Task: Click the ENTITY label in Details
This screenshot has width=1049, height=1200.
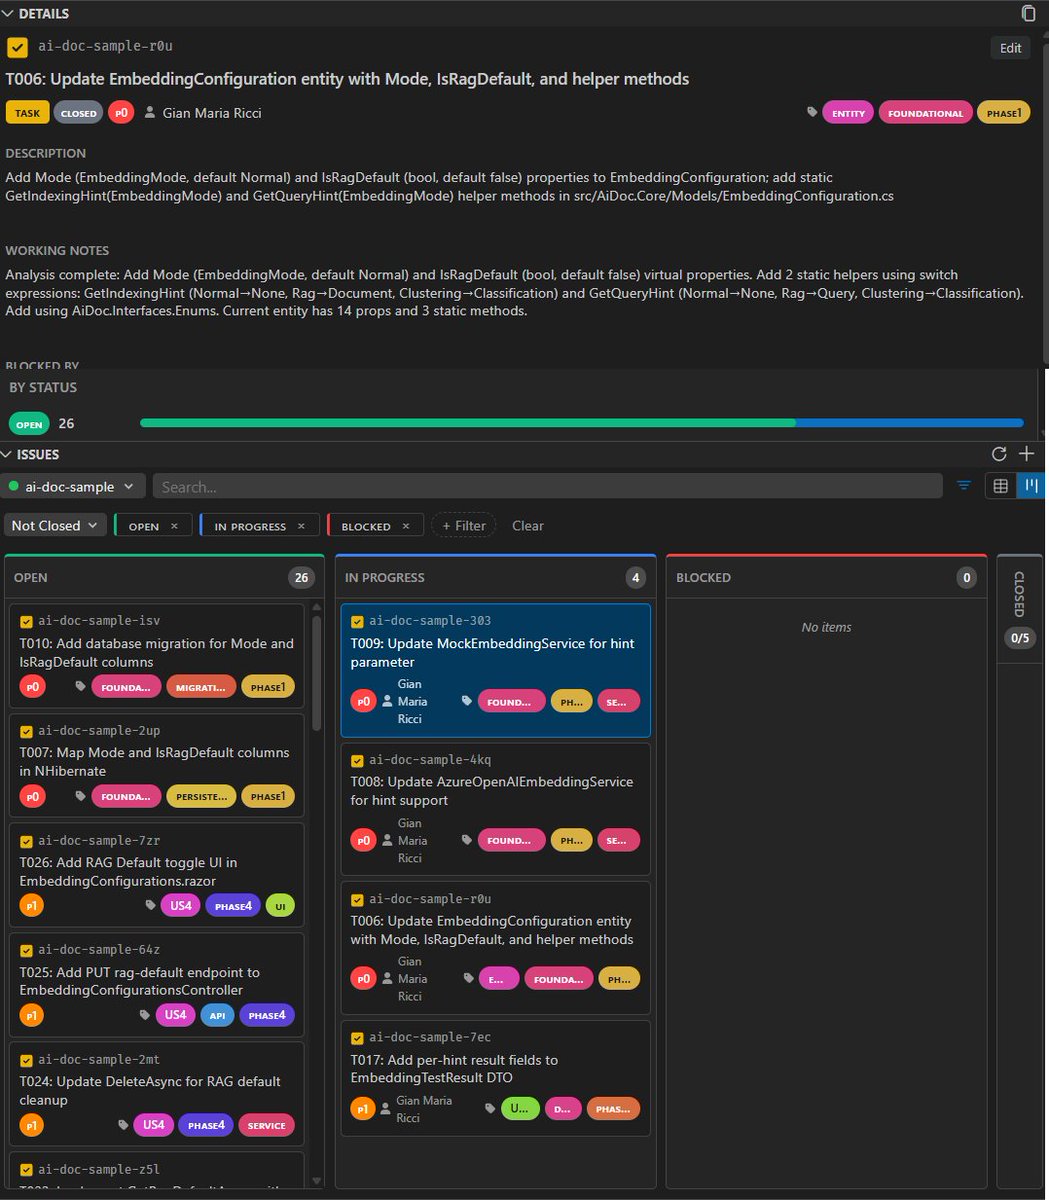Action: (x=848, y=113)
